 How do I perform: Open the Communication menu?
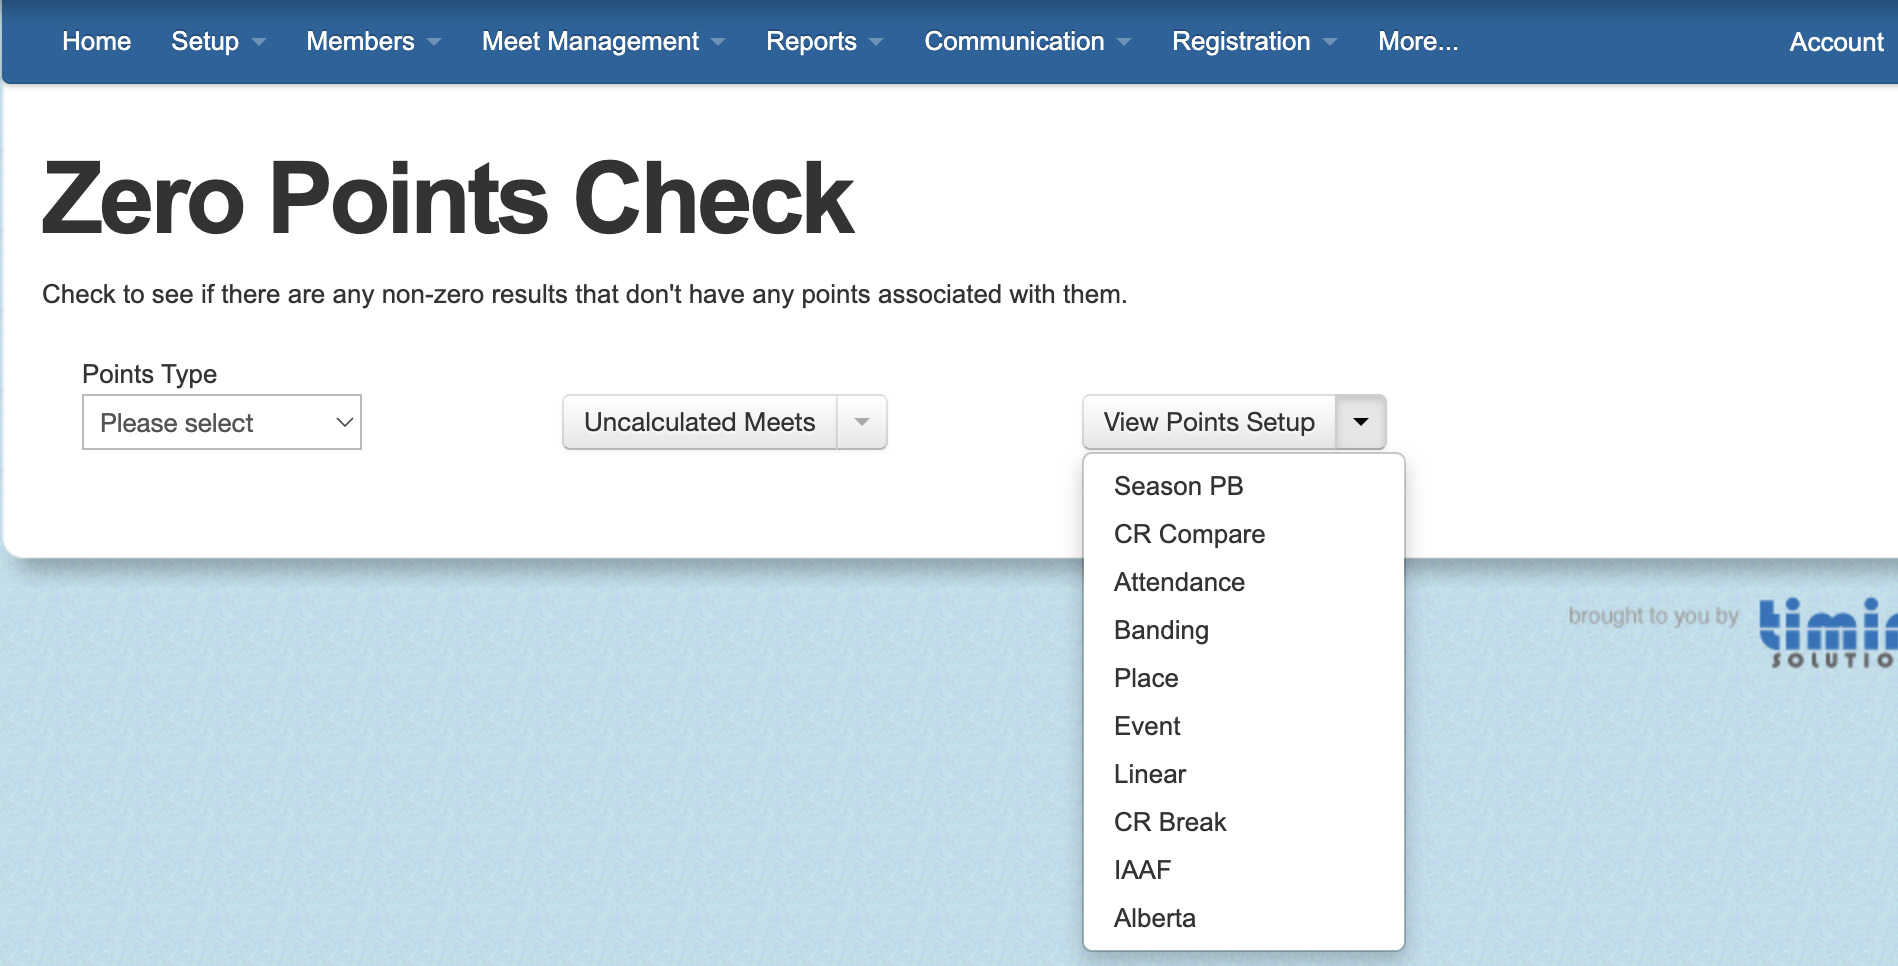(1027, 41)
